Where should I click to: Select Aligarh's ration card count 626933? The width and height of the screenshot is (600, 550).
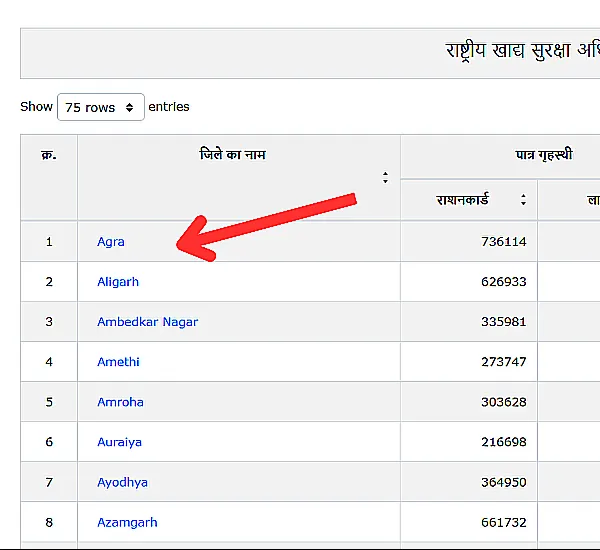click(503, 282)
